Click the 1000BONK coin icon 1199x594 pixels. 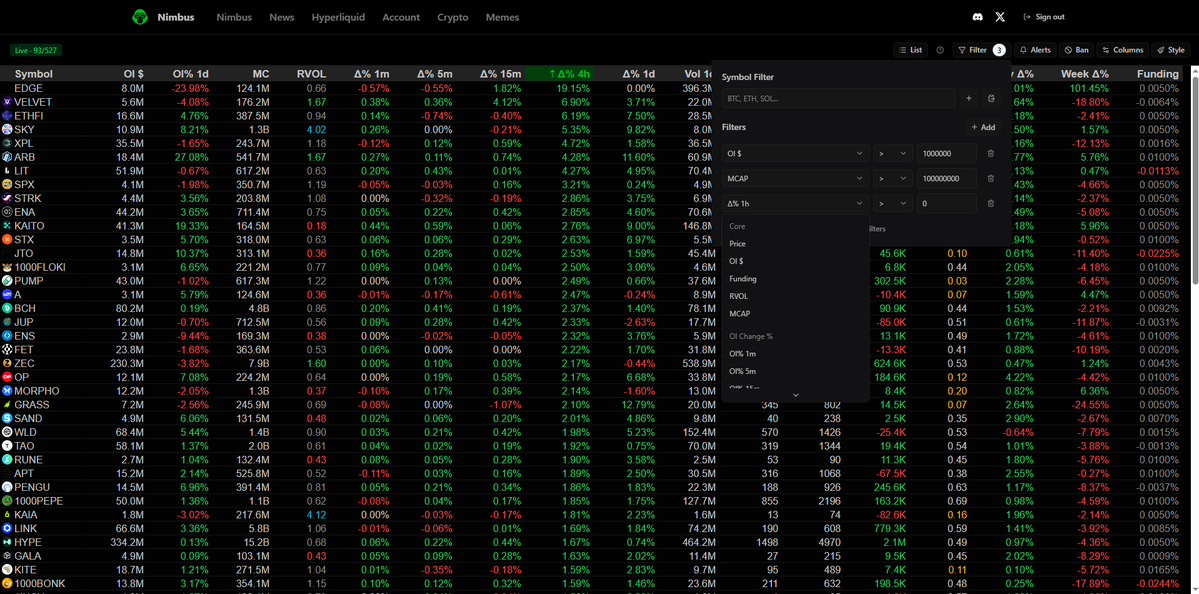pyautogui.click(x=7, y=583)
